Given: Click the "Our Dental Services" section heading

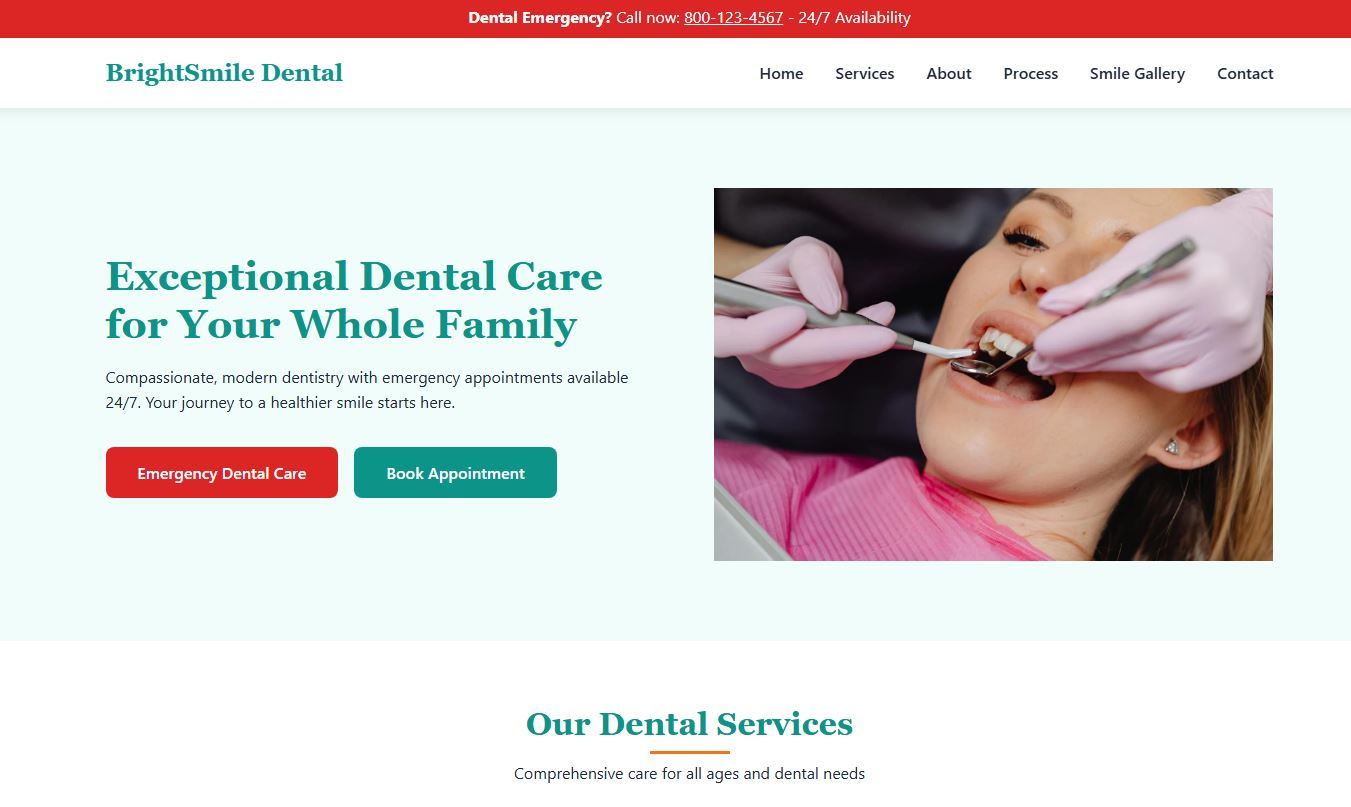Looking at the screenshot, I should 689,724.
